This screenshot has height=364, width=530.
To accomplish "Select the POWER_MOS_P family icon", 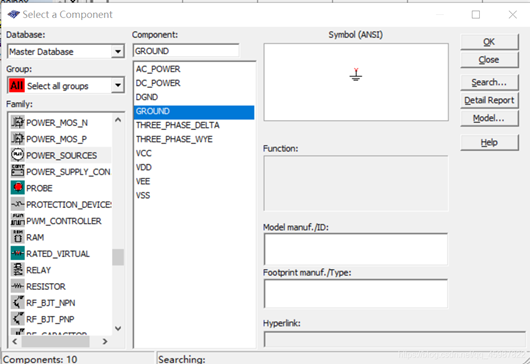I will [x=18, y=139].
